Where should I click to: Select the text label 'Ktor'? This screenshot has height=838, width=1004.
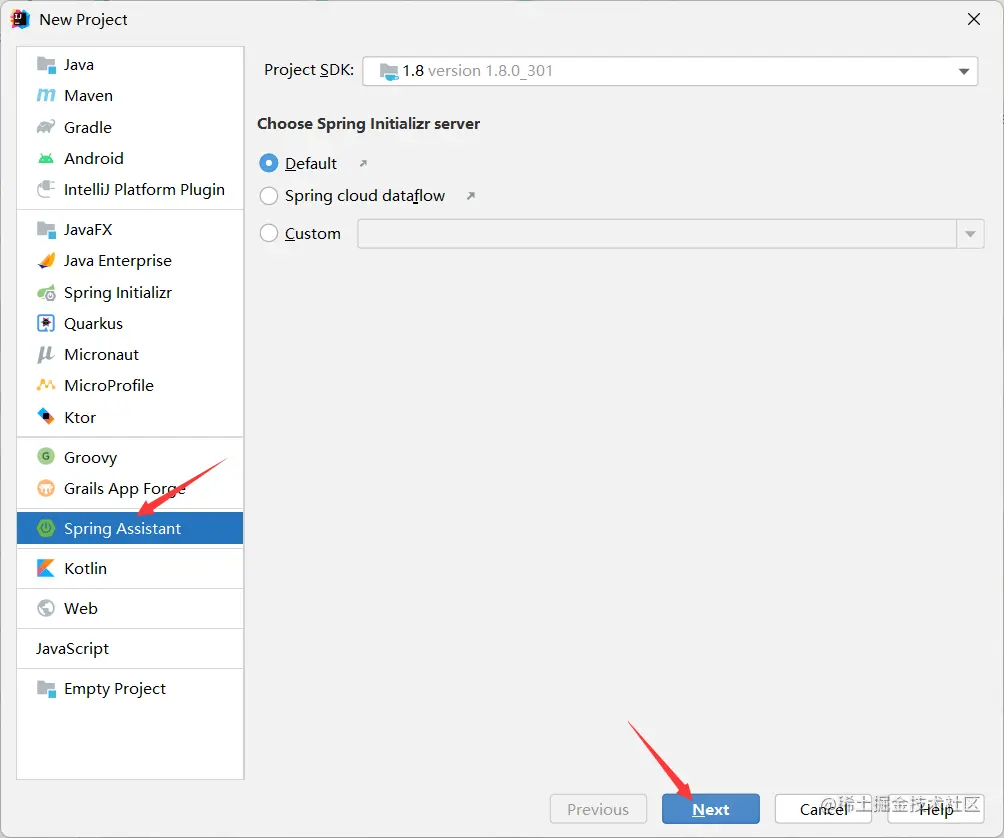pyautogui.click(x=80, y=417)
